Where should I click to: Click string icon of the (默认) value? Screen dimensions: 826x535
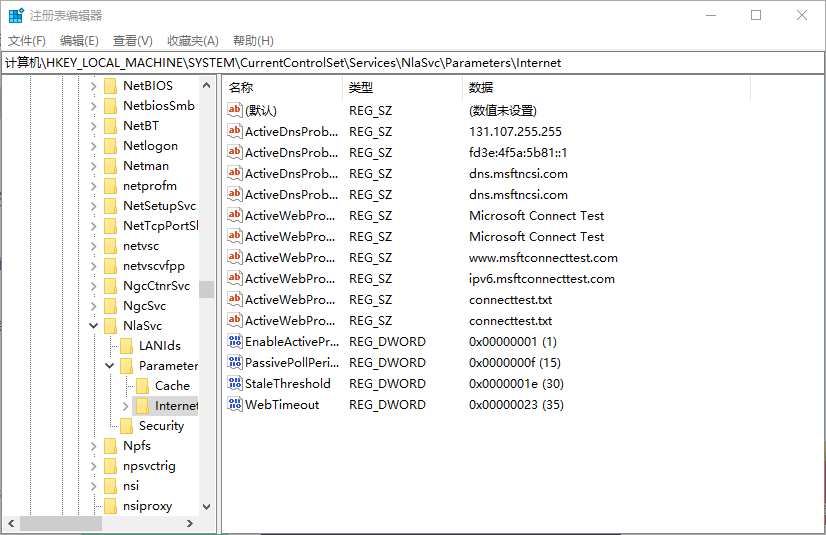[x=235, y=111]
